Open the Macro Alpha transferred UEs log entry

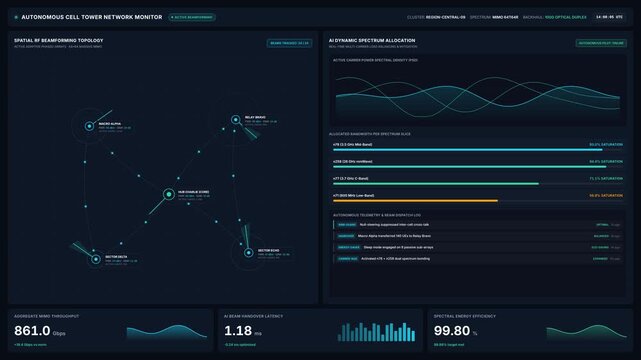pyautogui.click(x=478, y=236)
